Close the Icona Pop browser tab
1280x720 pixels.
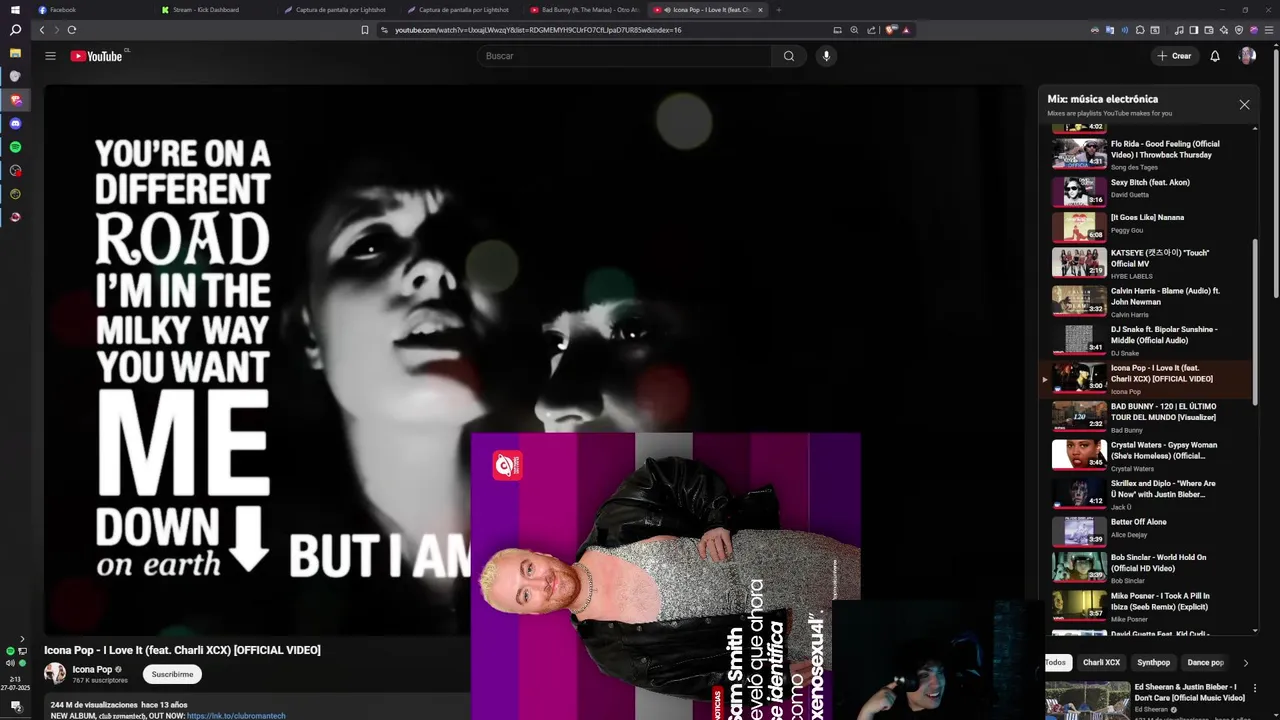(x=760, y=10)
